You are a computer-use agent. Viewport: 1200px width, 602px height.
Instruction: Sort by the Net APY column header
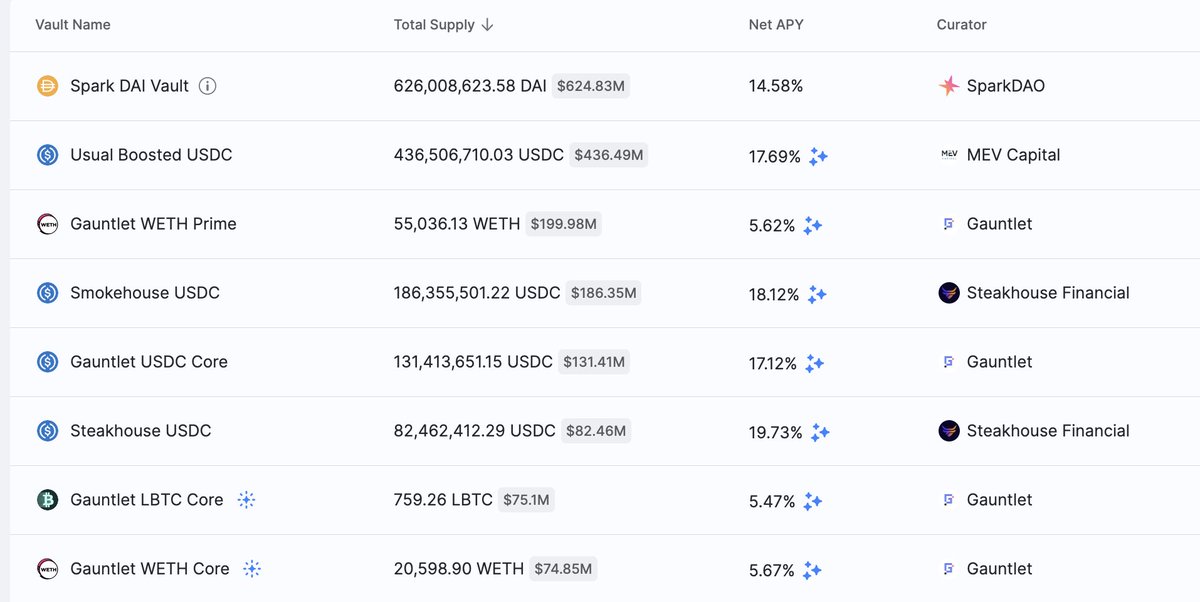tap(776, 24)
